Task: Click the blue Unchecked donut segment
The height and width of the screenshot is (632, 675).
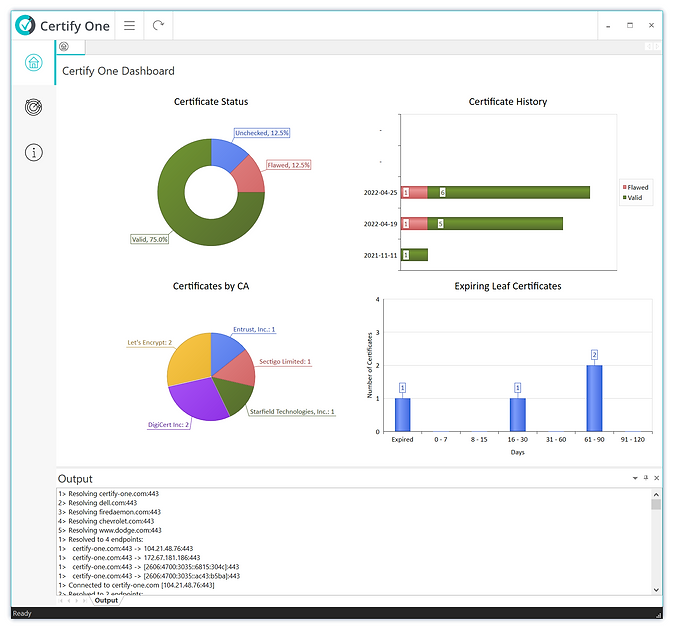Action: [226, 156]
